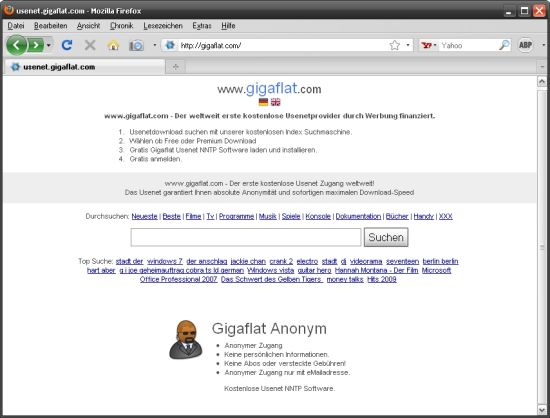
Task: Click the seventeen top search link
Action: tap(402, 261)
